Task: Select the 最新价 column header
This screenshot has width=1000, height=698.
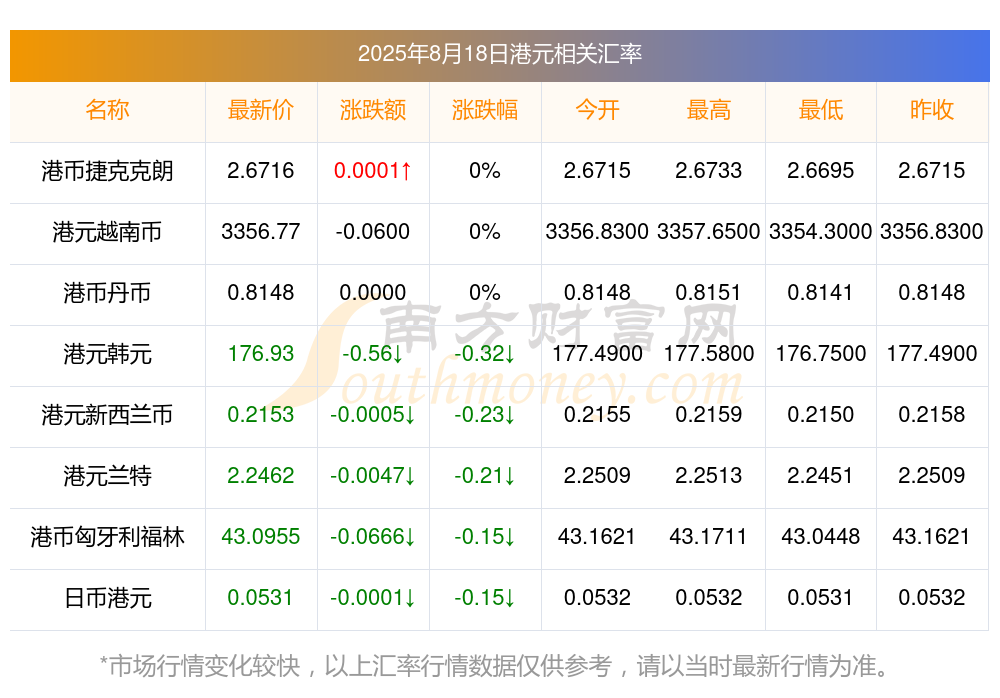Action: click(x=261, y=110)
